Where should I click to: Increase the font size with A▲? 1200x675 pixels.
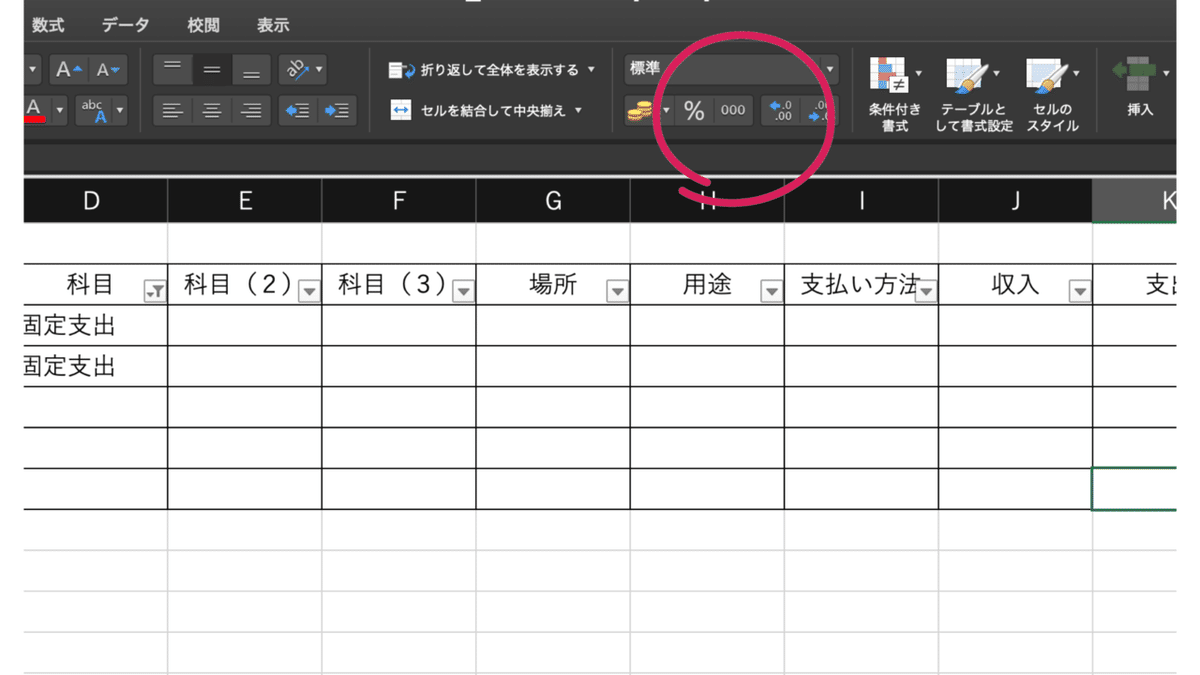[x=67, y=69]
